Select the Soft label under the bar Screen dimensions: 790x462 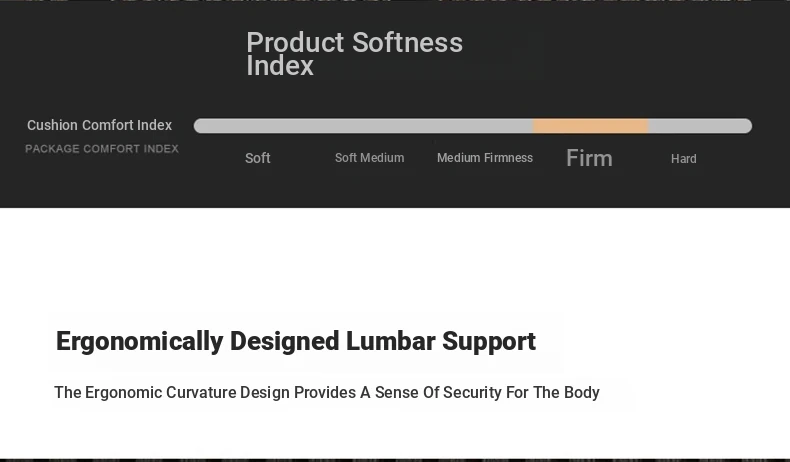(257, 158)
